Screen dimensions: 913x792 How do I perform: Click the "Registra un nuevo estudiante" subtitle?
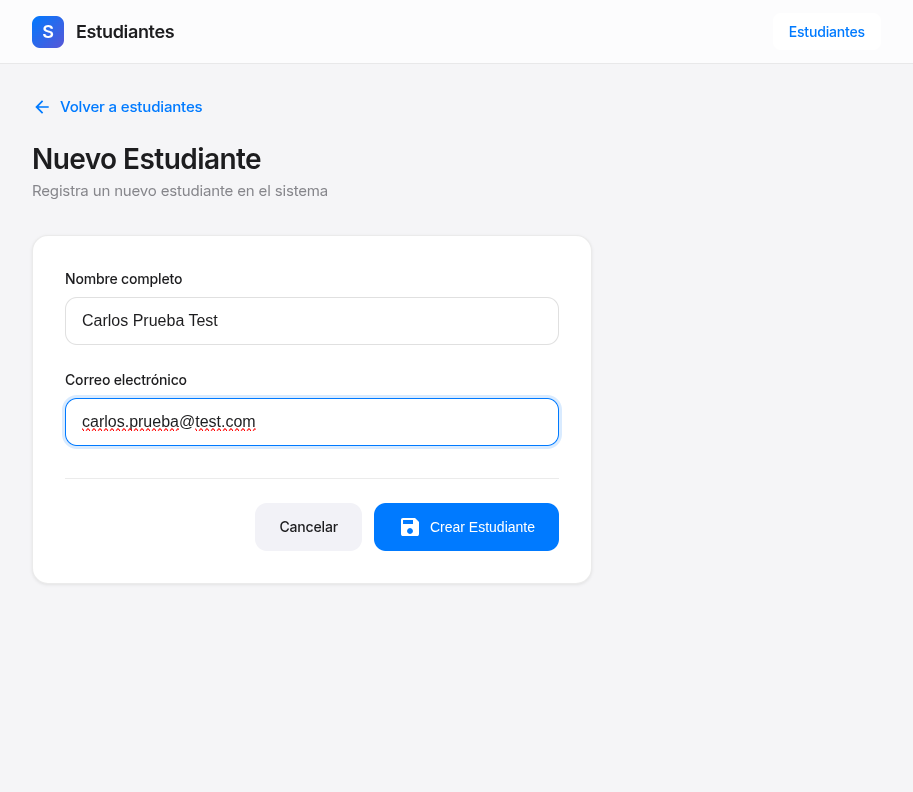(180, 190)
